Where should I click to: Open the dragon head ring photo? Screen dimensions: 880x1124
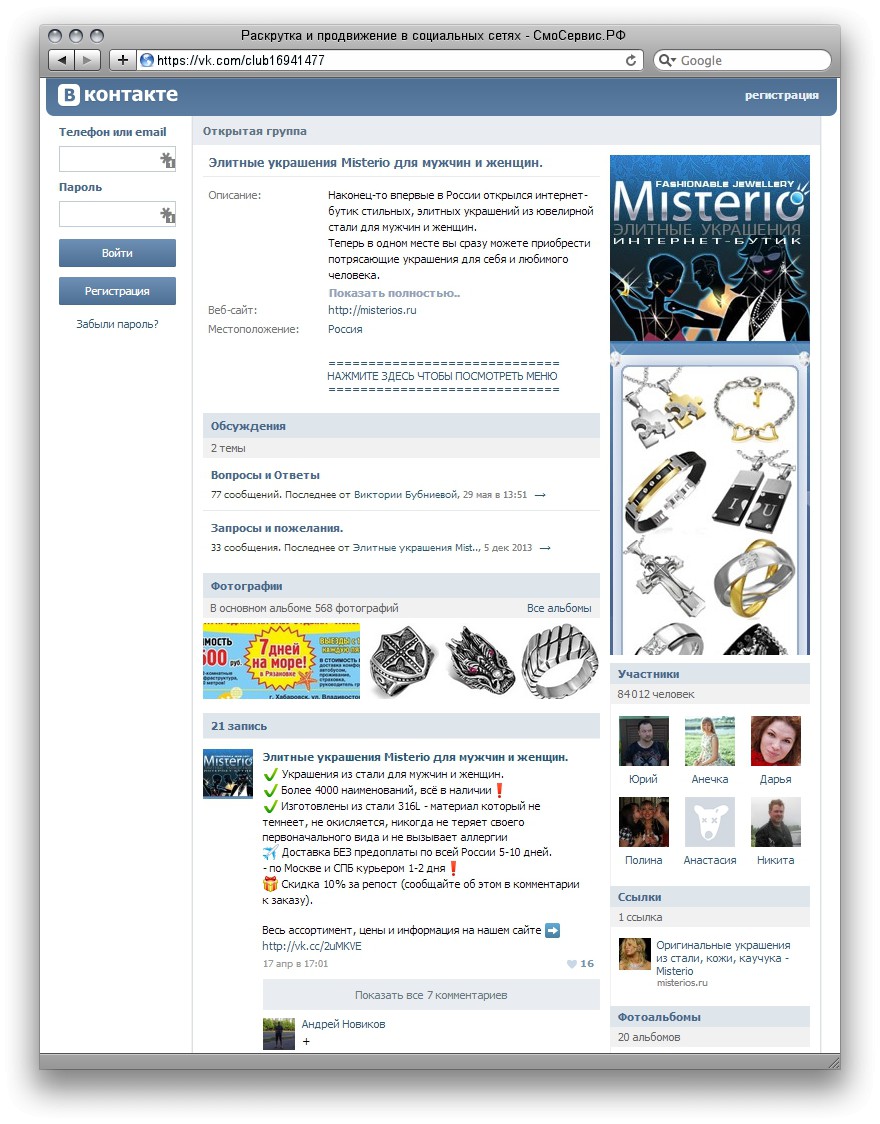[x=479, y=661]
